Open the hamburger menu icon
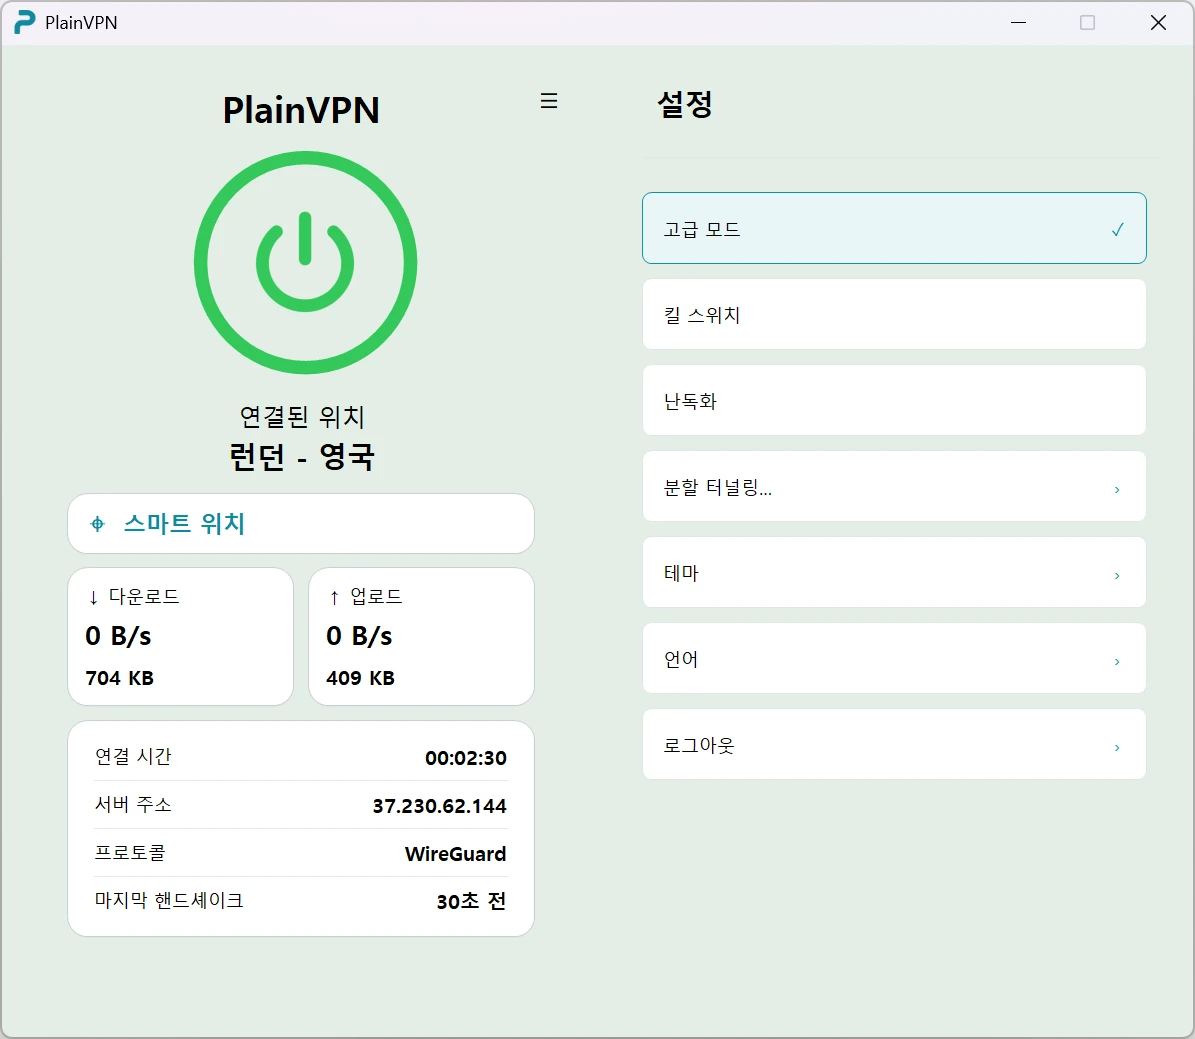 pos(549,101)
